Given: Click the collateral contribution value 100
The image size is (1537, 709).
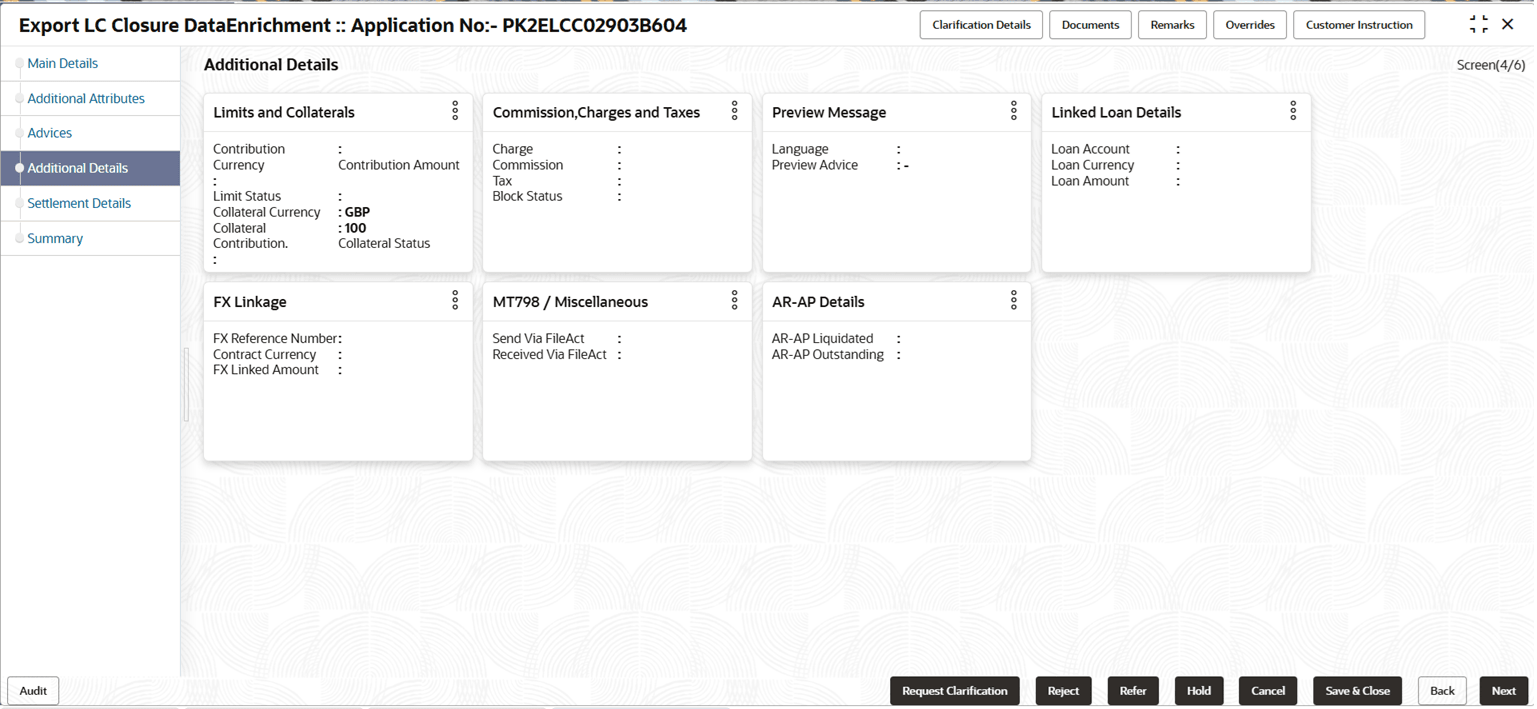Looking at the screenshot, I should [355, 228].
